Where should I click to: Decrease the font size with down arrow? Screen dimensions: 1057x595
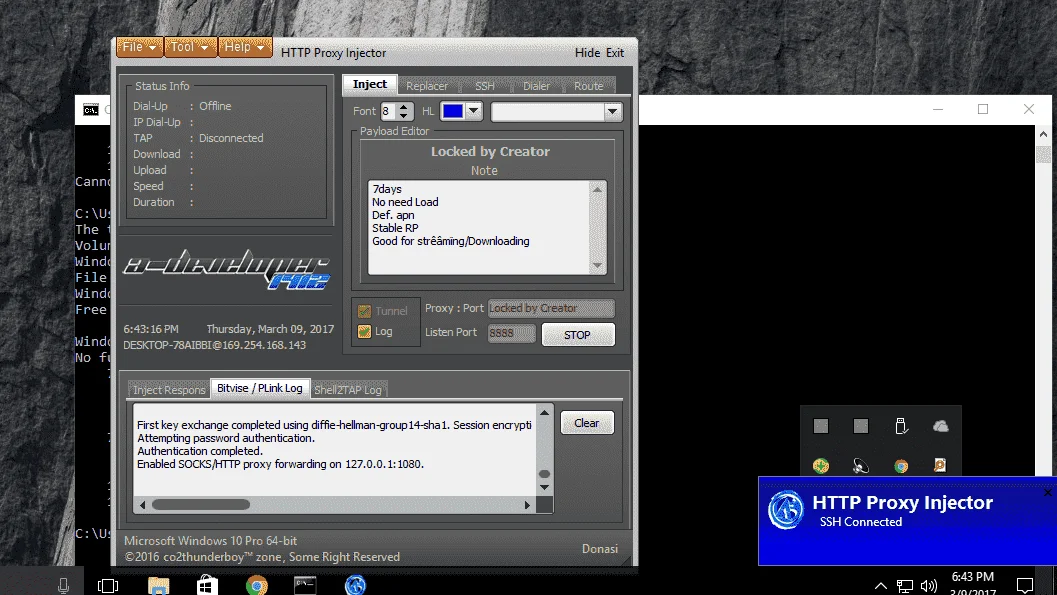404,116
